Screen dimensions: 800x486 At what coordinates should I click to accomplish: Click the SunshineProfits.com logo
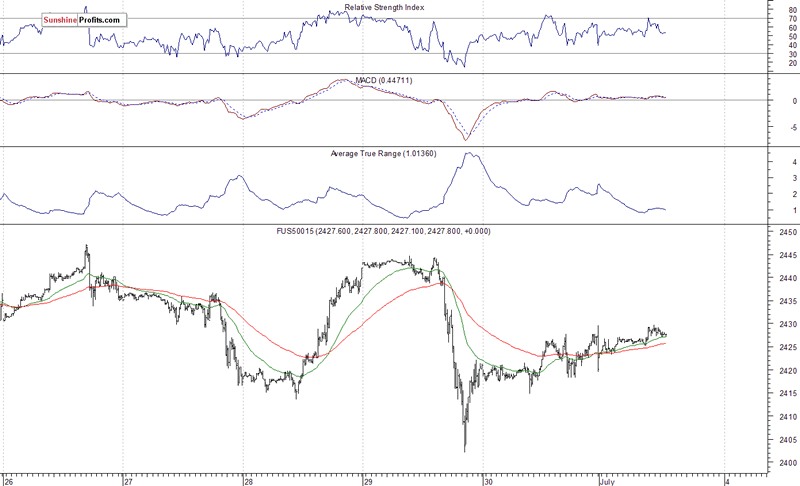point(83,19)
